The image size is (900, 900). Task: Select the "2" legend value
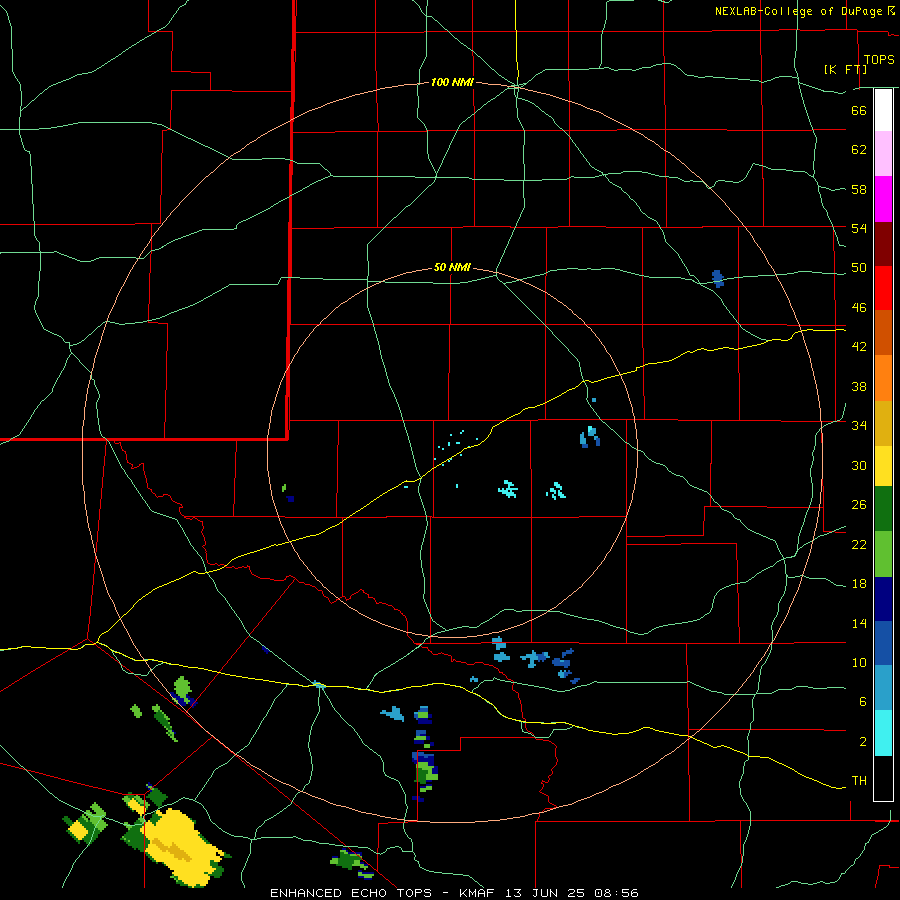click(x=863, y=742)
